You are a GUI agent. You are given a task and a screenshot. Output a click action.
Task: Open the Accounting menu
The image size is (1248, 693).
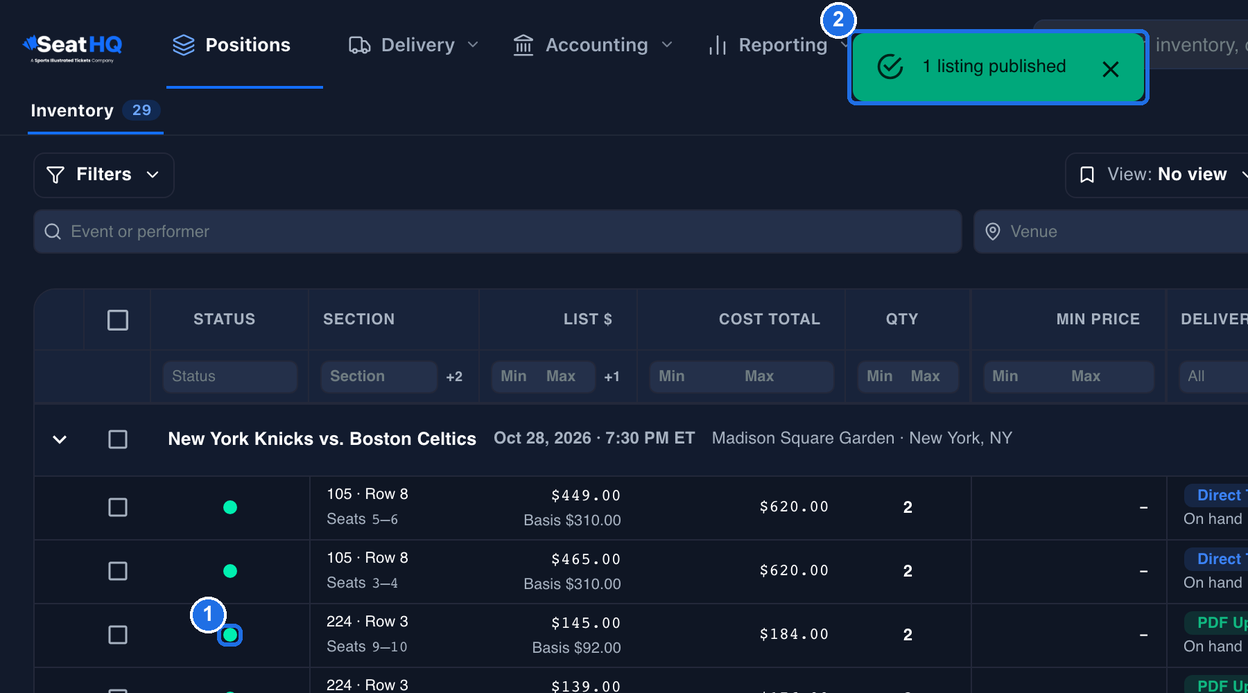(593, 45)
